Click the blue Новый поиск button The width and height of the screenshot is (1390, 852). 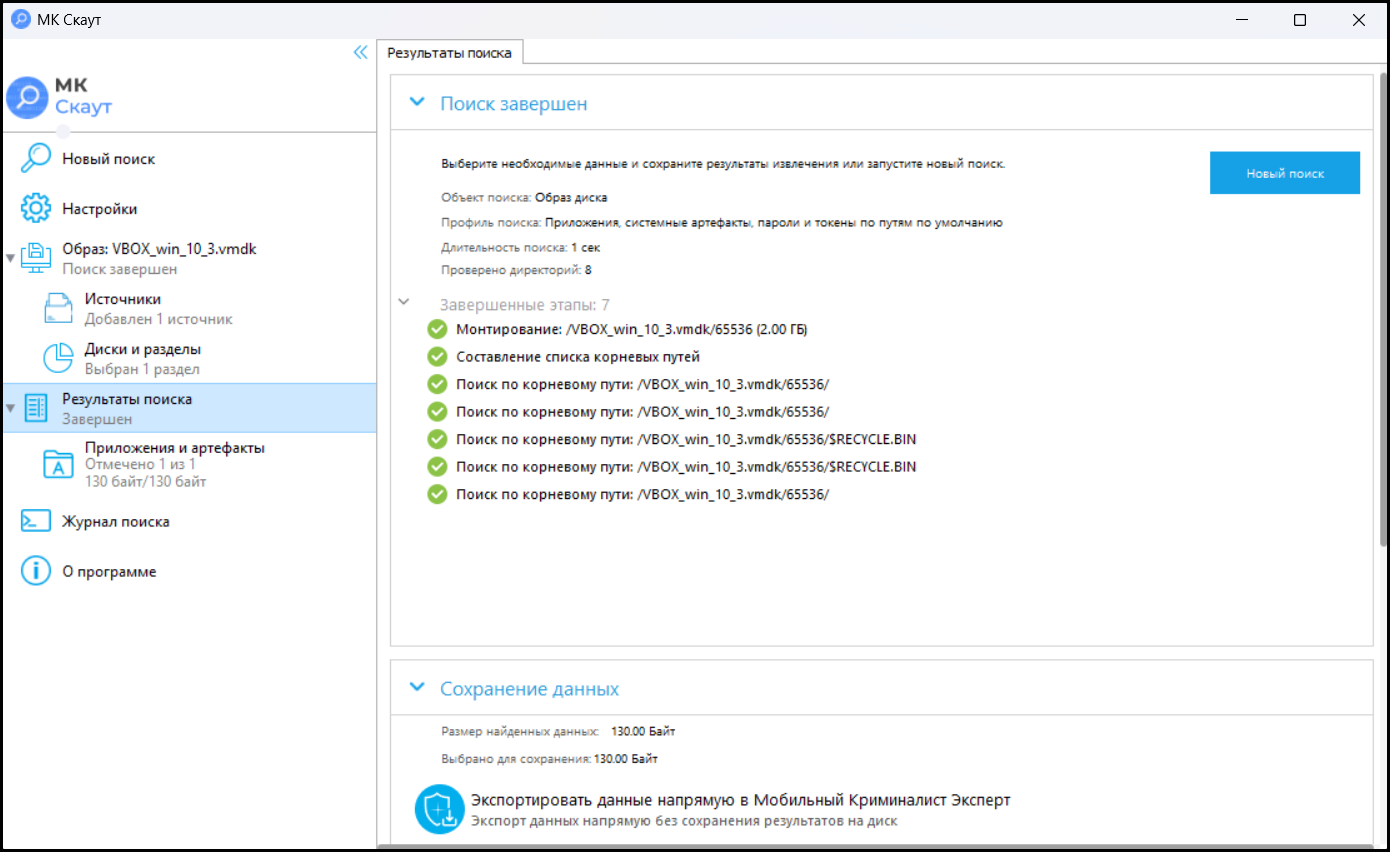click(1285, 173)
